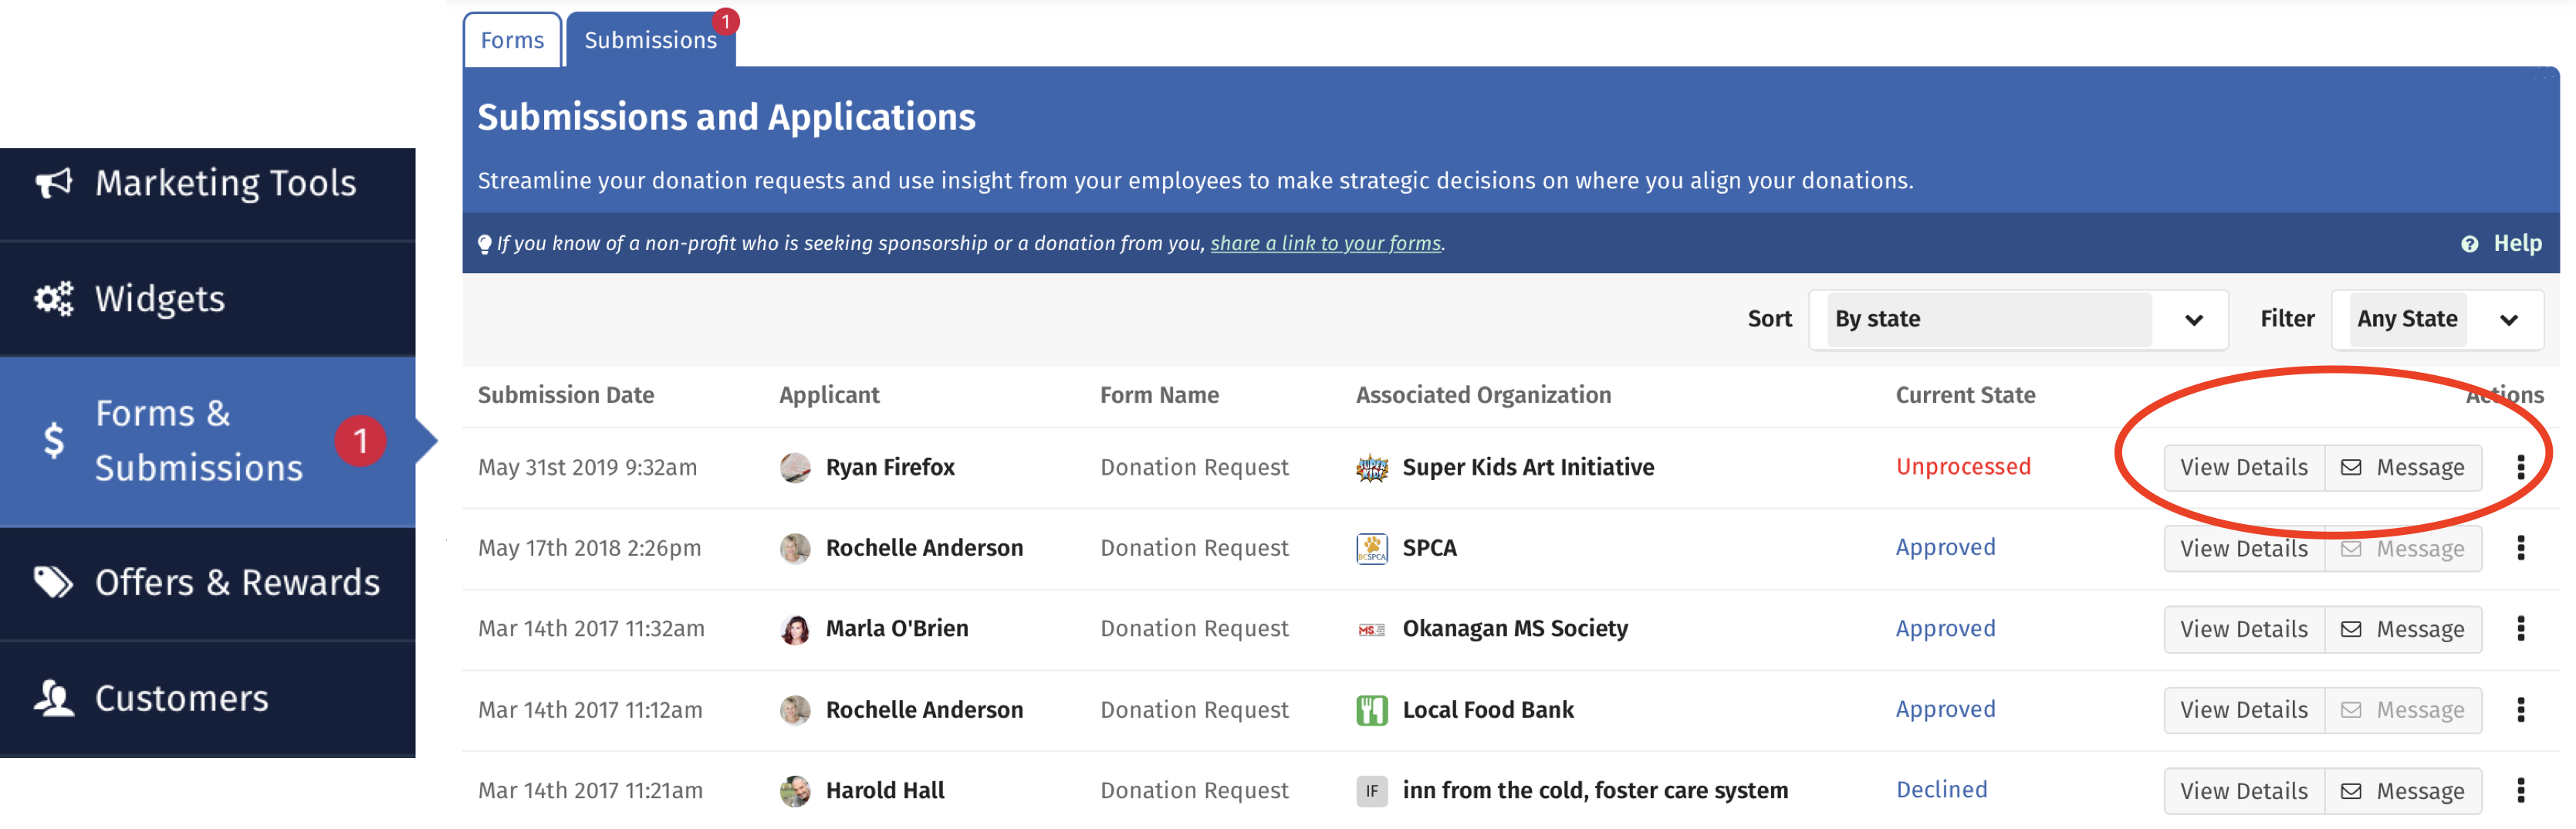2576x829 pixels.
Task: Open the three-dot menu for Local Food Bank row
Action: click(x=2520, y=710)
